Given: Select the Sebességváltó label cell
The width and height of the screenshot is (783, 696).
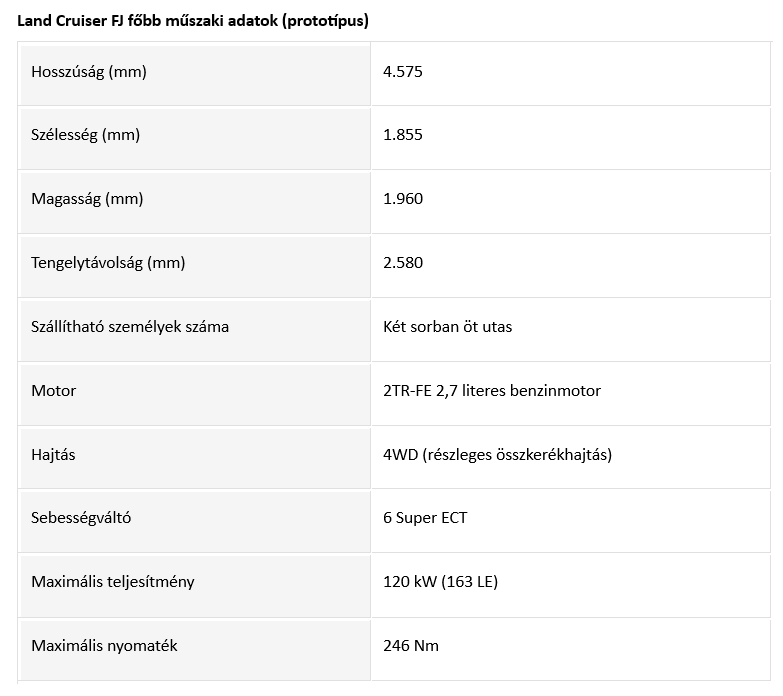Looking at the screenshot, I should point(81,518).
